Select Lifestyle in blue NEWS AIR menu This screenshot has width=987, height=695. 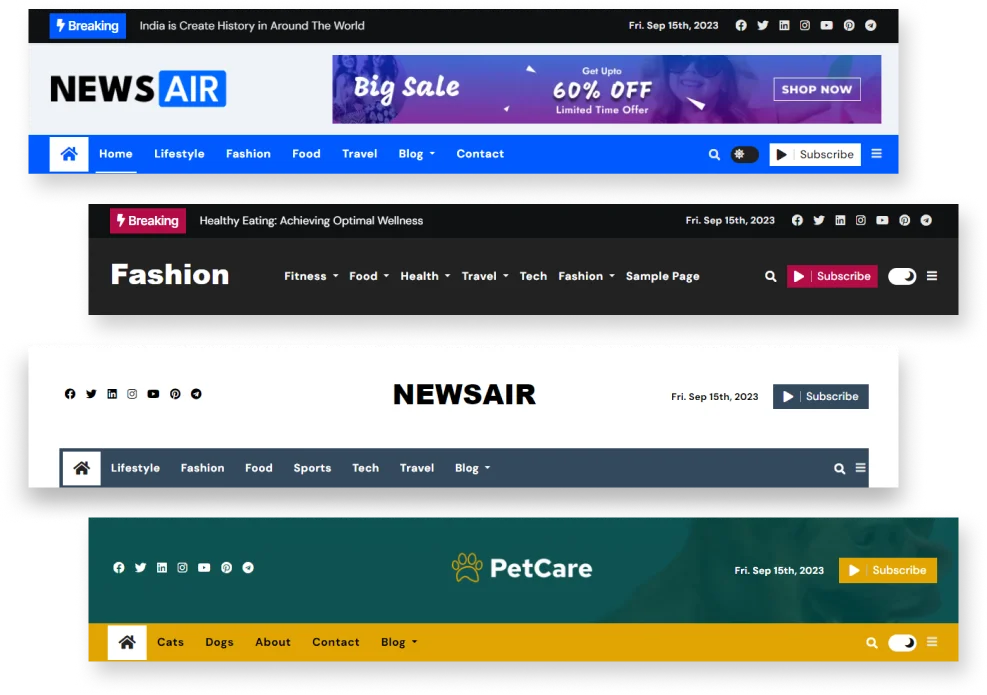click(179, 154)
